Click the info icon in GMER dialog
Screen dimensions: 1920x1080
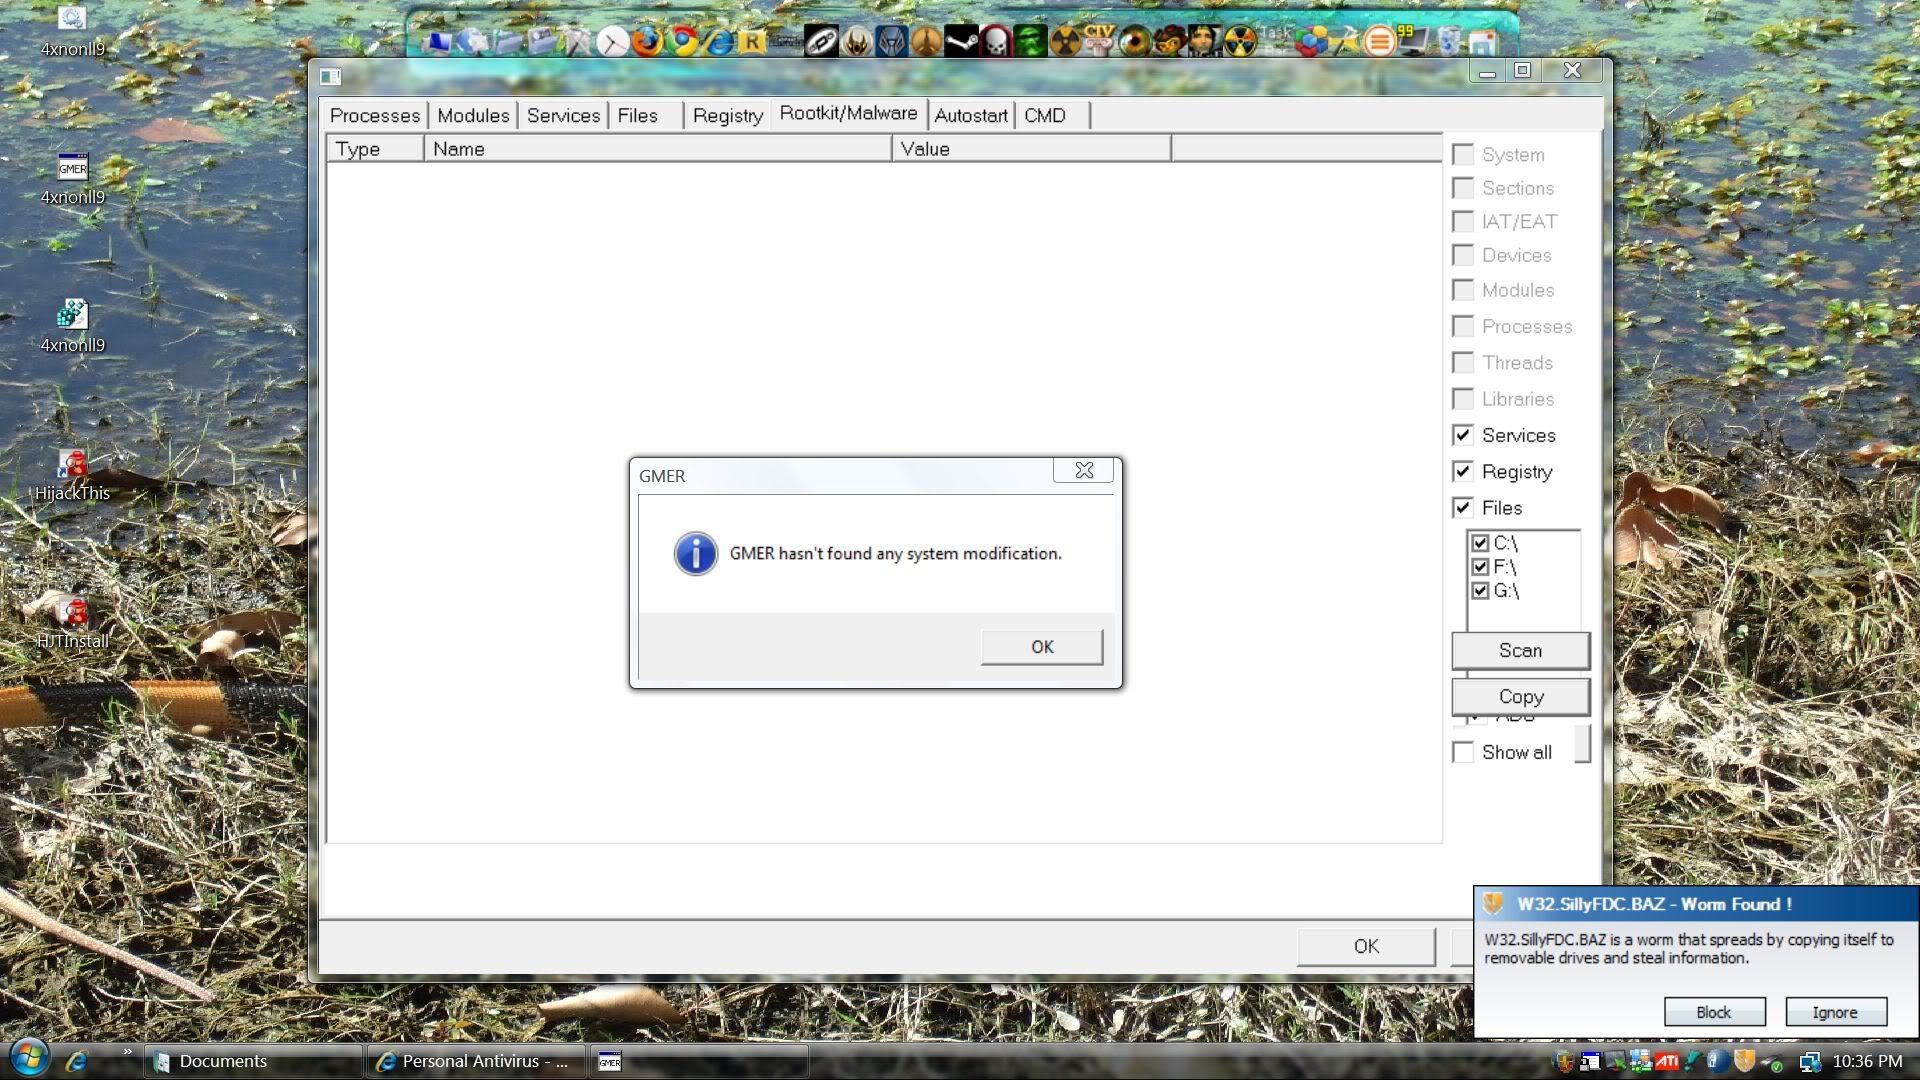[696, 553]
